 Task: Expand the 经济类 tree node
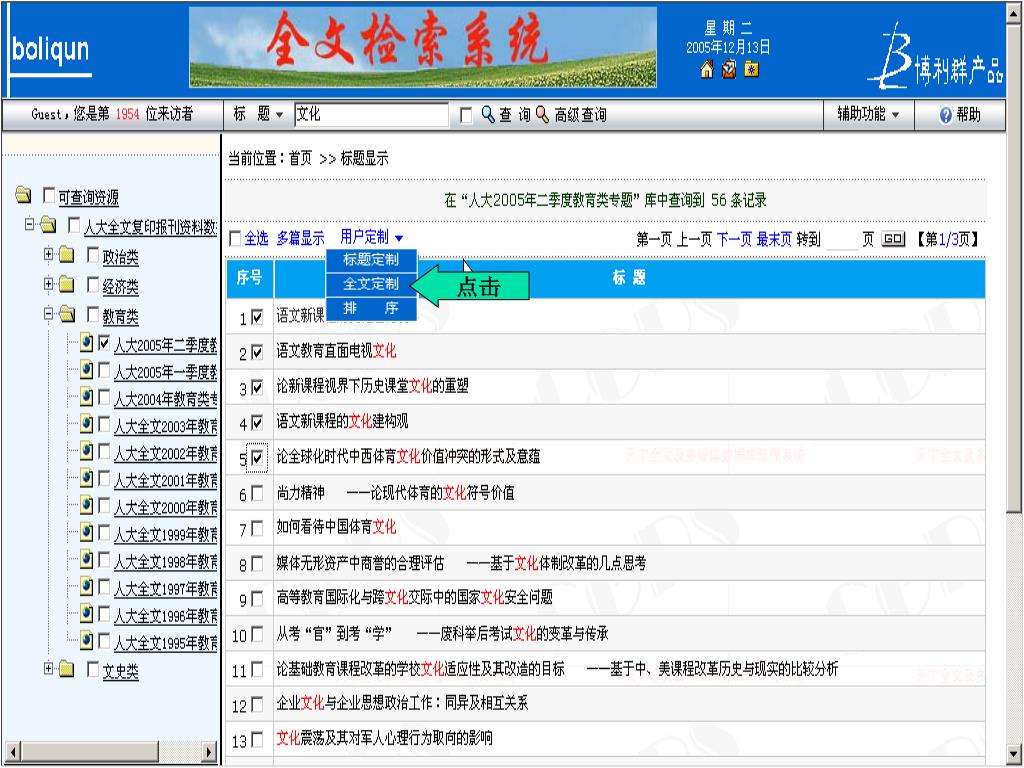click(x=48, y=283)
